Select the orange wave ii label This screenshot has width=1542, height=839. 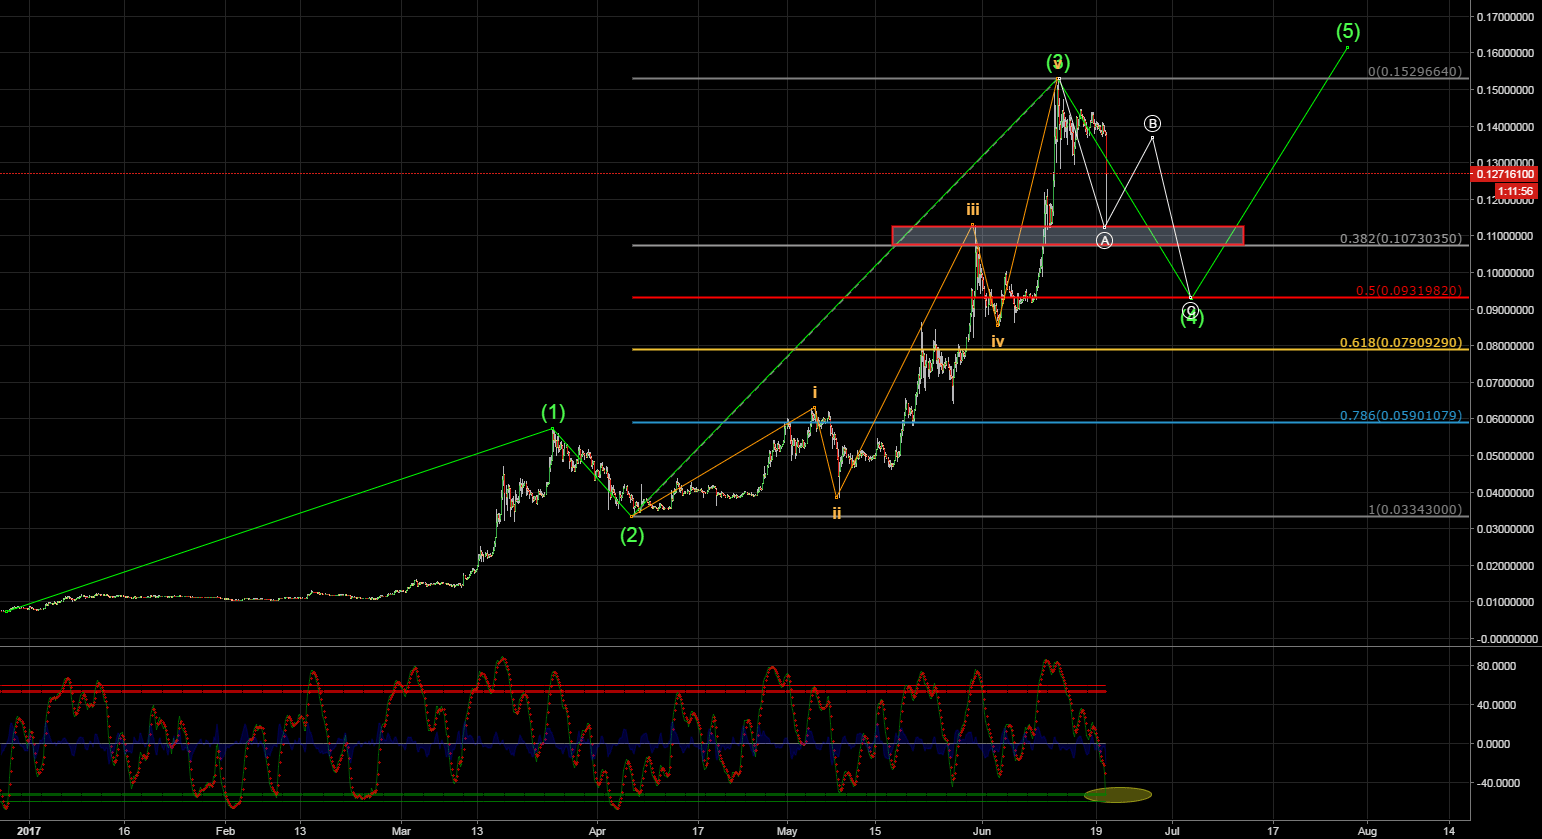click(836, 513)
